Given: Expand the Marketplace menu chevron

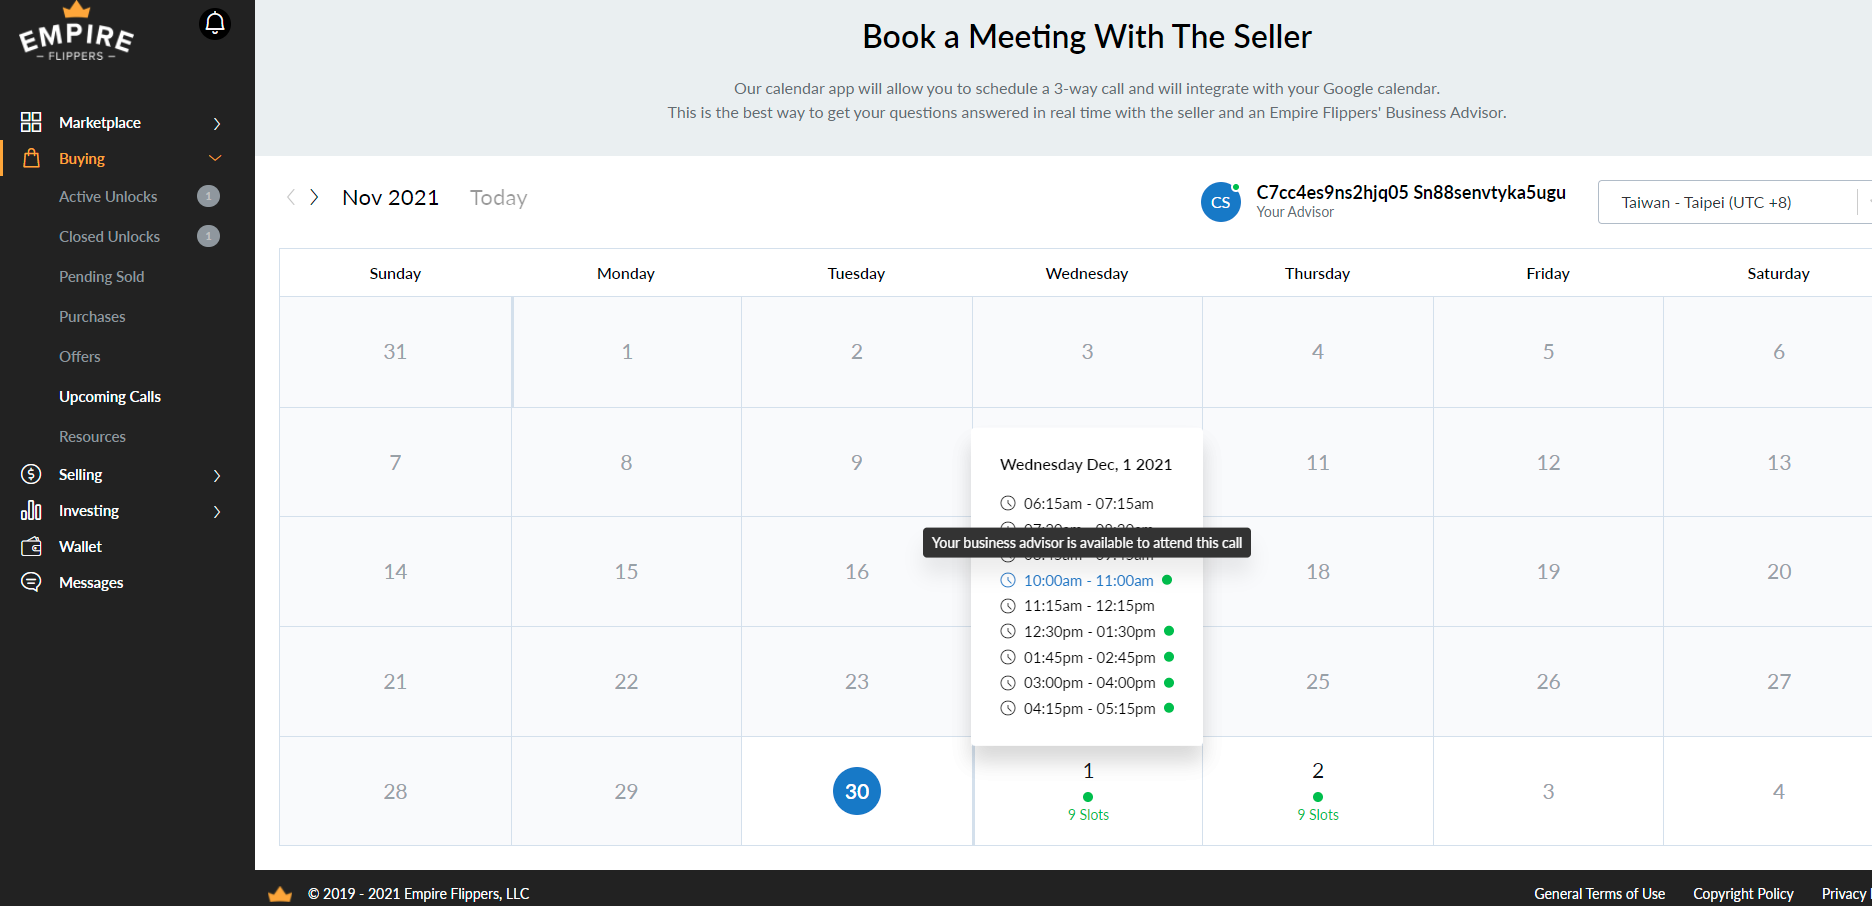Looking at the screenshot, I should pos(217,123).
